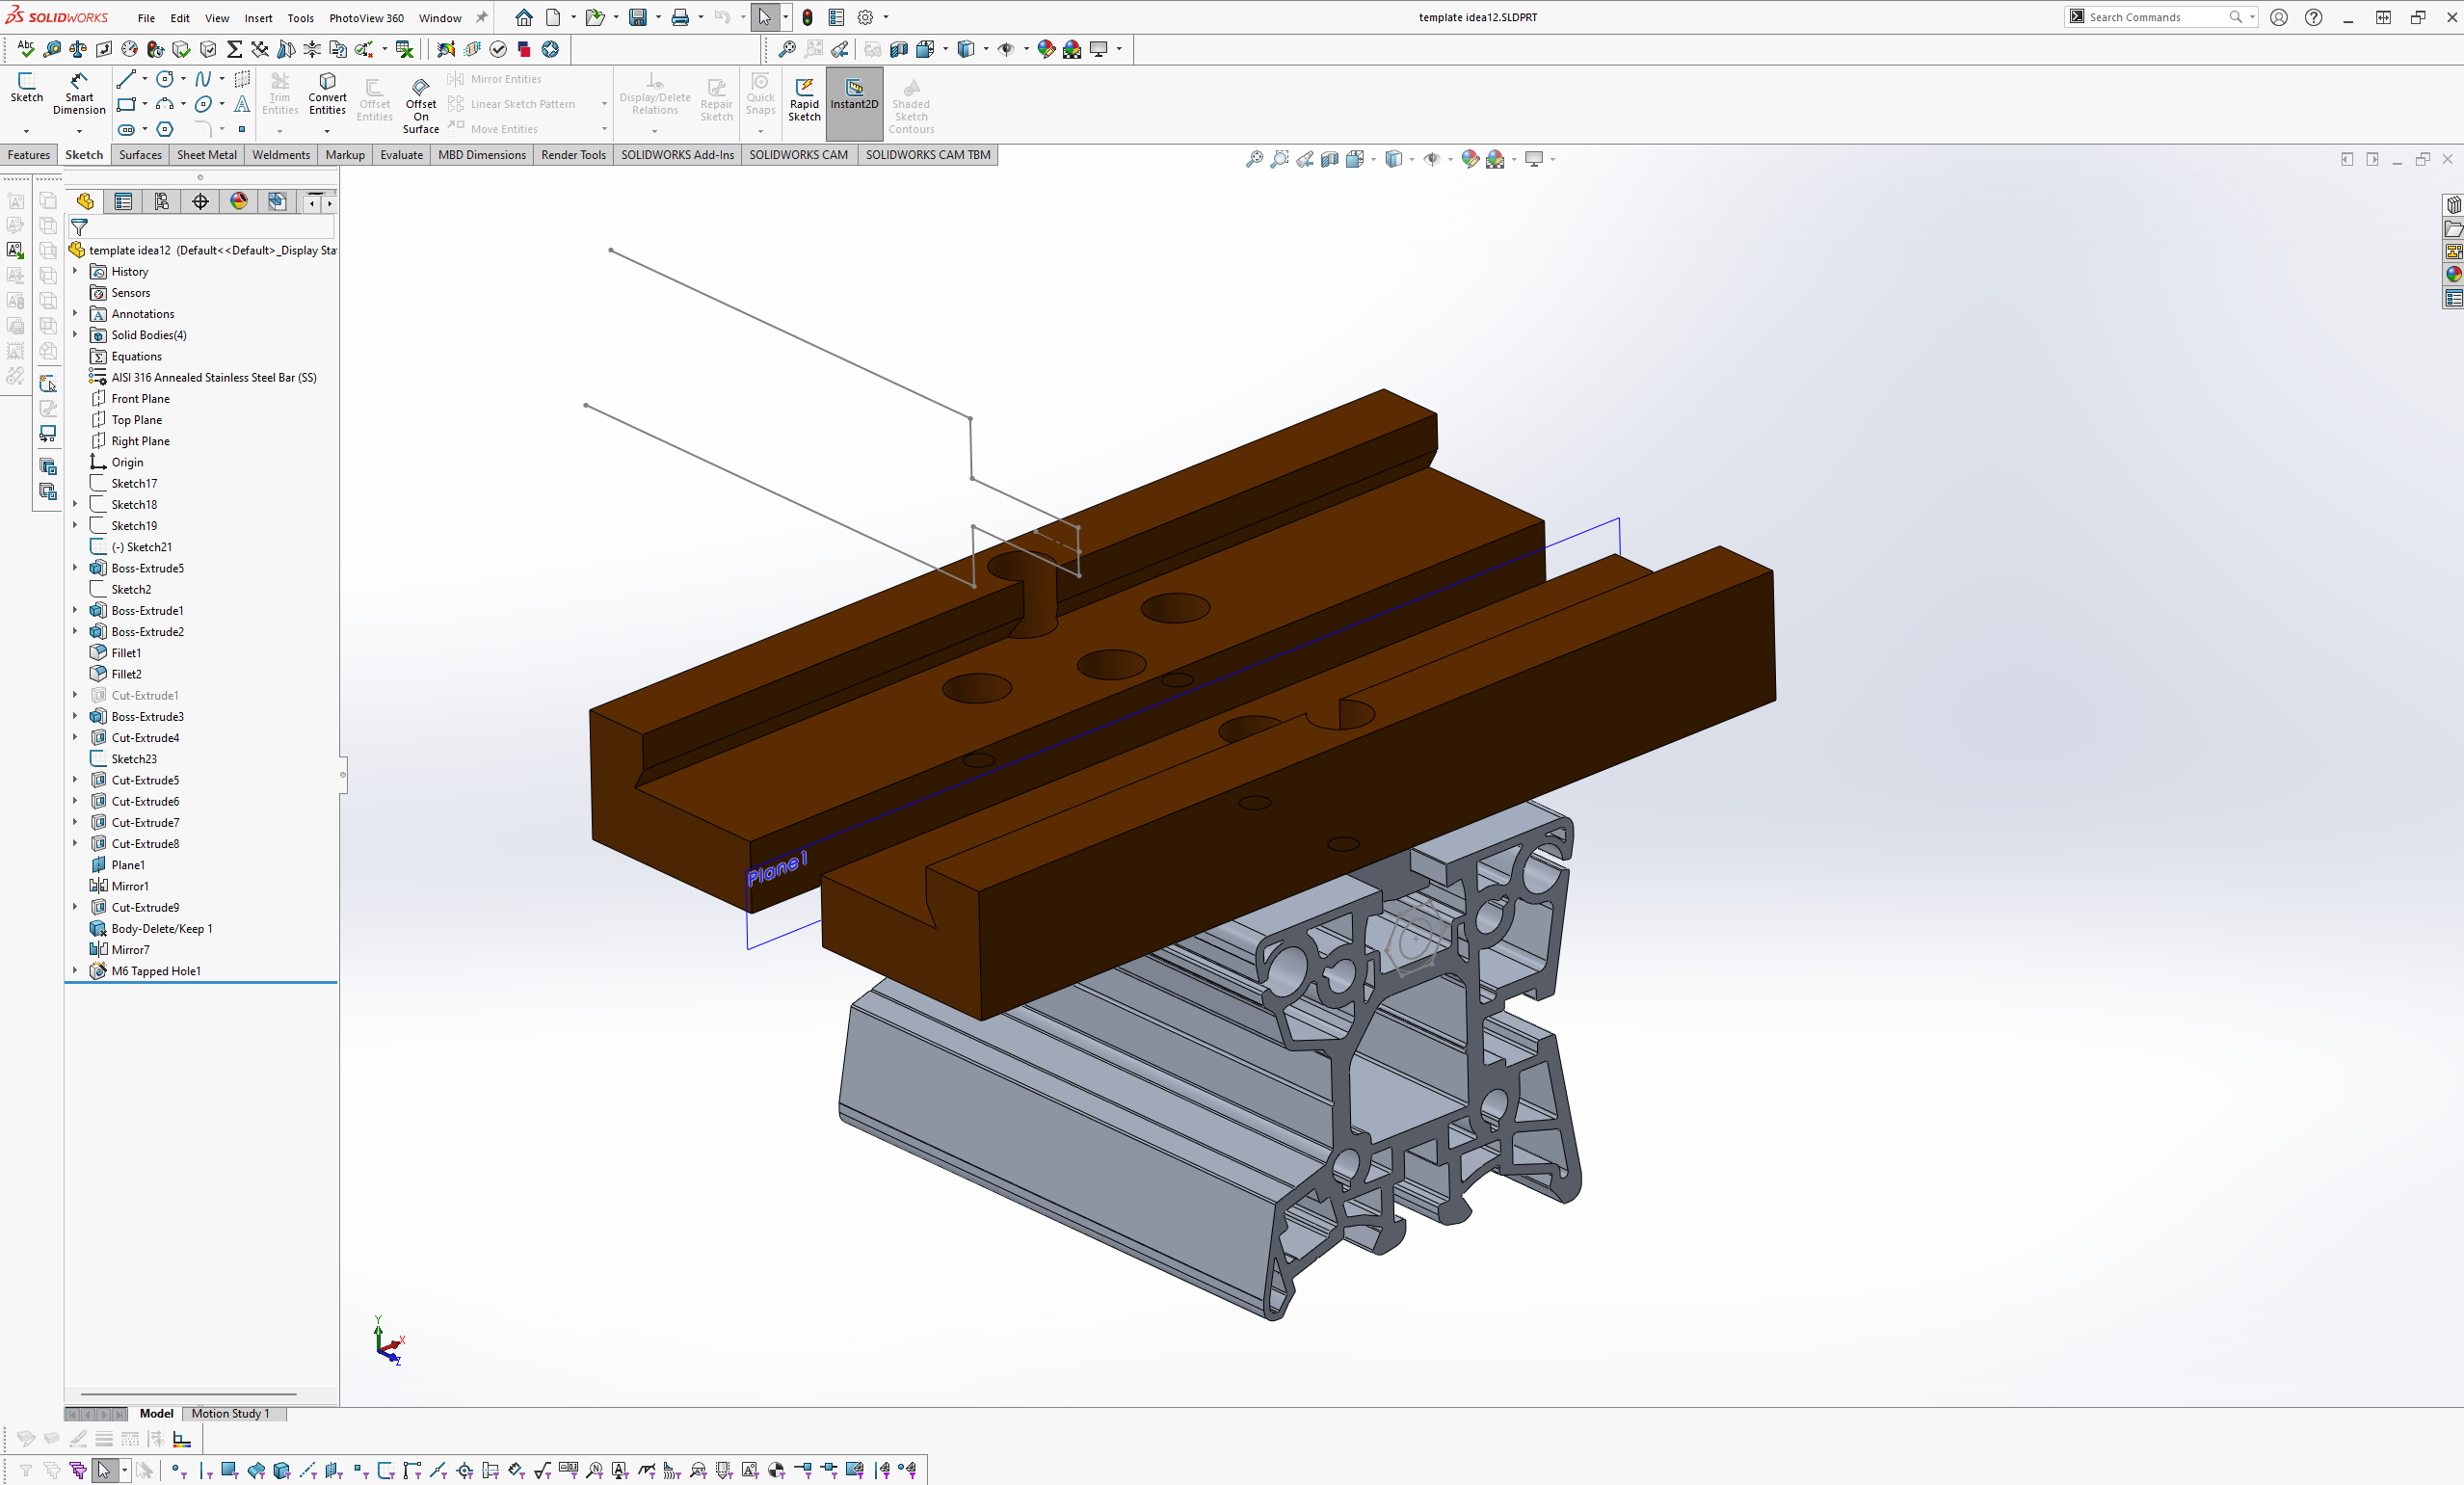Select the Model tab at bottom
This screenshot has width=2464, height=1485.
click(x=156, y=1413)
